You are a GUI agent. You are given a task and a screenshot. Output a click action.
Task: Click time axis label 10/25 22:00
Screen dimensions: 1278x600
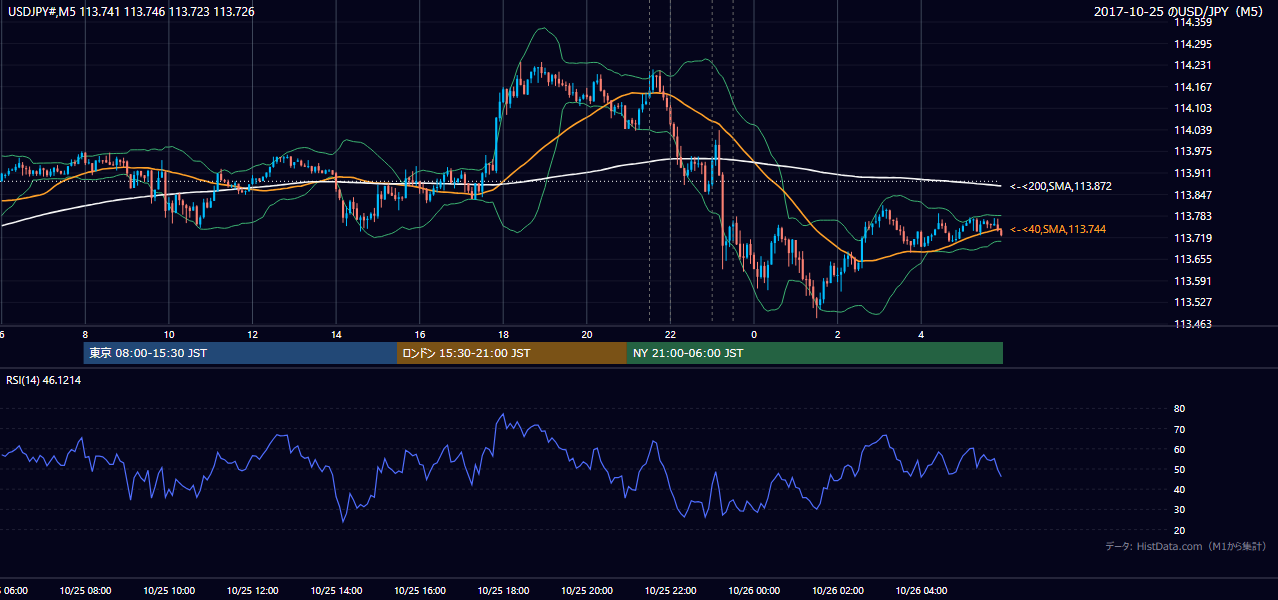tap(671, 590)
